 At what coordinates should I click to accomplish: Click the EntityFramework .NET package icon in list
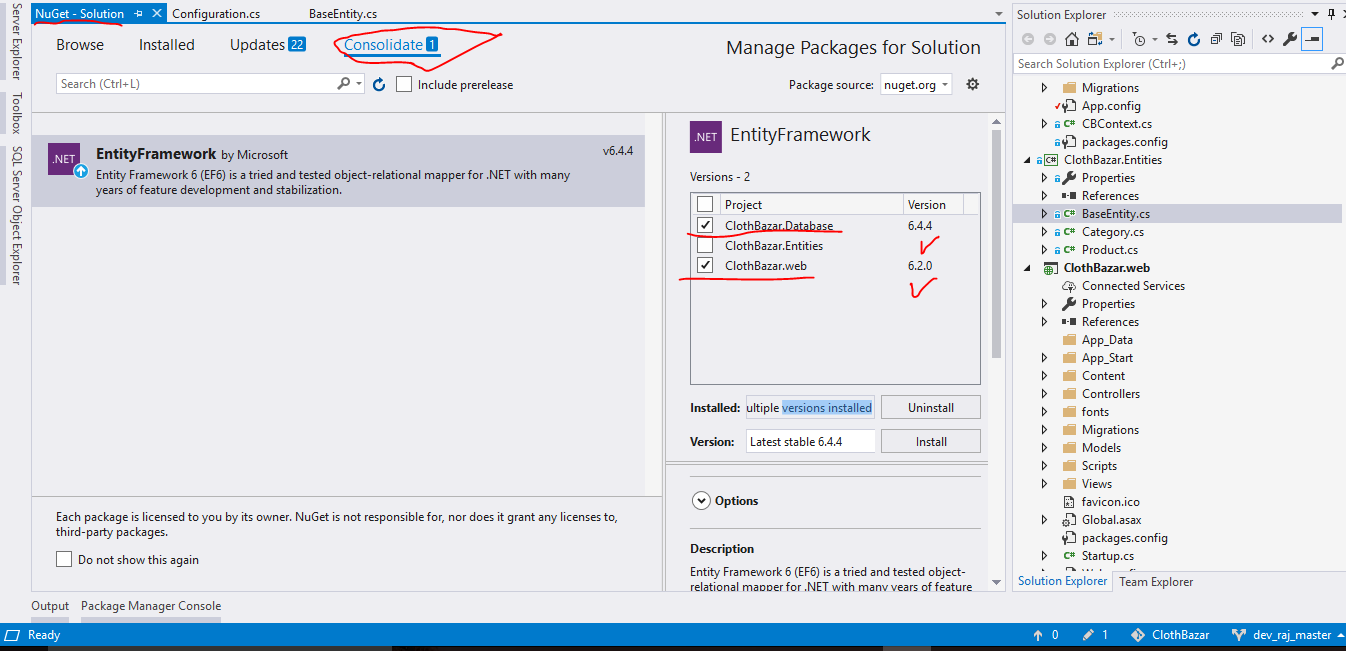[x=65, y=159]
